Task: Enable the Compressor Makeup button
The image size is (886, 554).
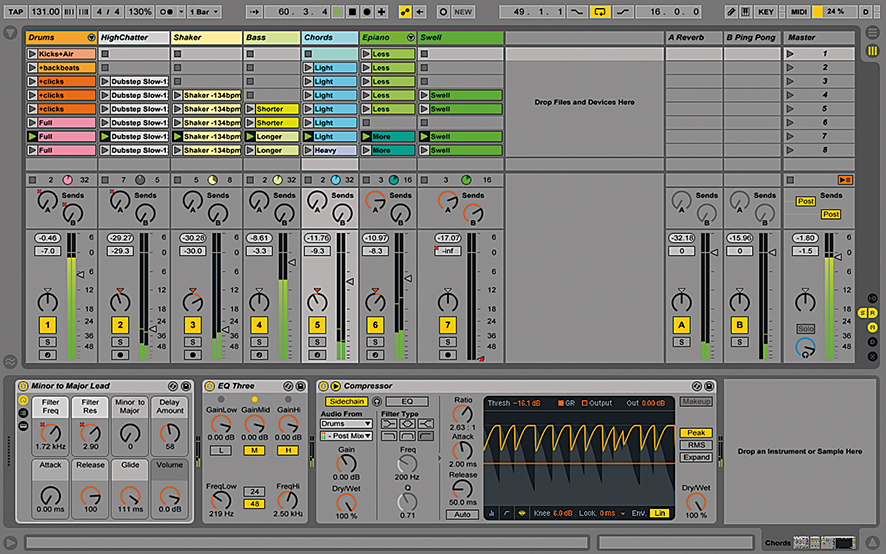Action: tap(696, 401)
